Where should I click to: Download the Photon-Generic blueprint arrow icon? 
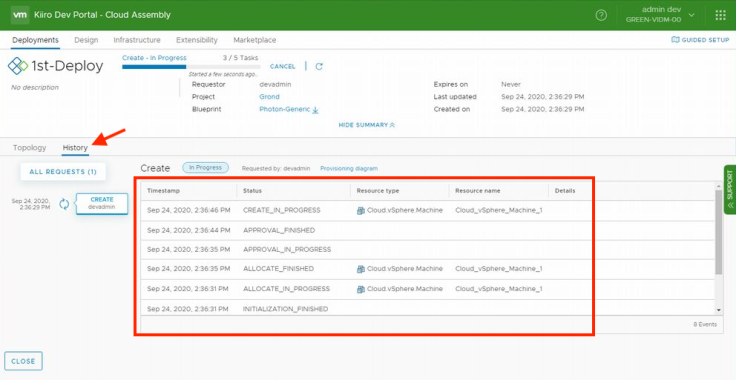(x=315, y=110)
